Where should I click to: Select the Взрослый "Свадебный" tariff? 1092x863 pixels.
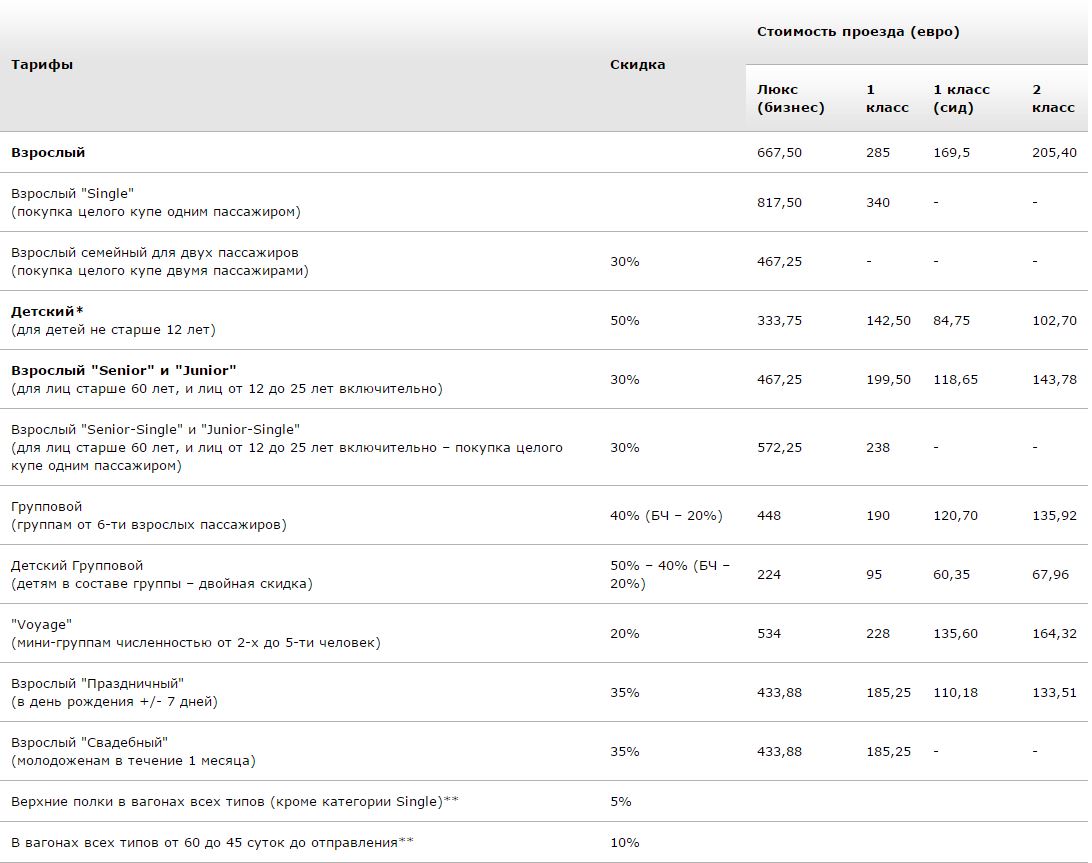(x=89, y=743)
